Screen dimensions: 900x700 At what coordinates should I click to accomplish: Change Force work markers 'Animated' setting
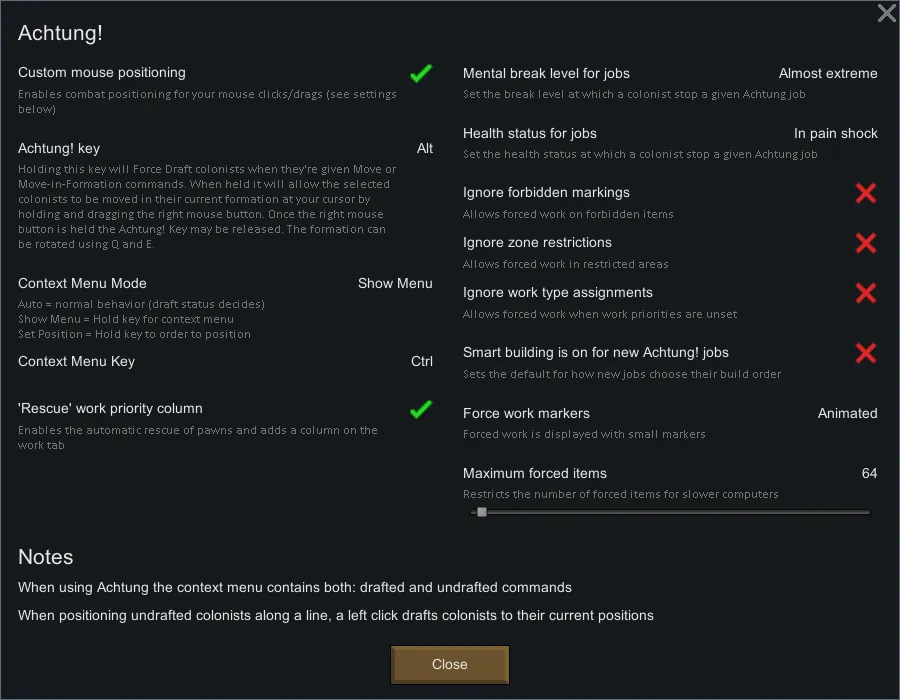point(847,413)
